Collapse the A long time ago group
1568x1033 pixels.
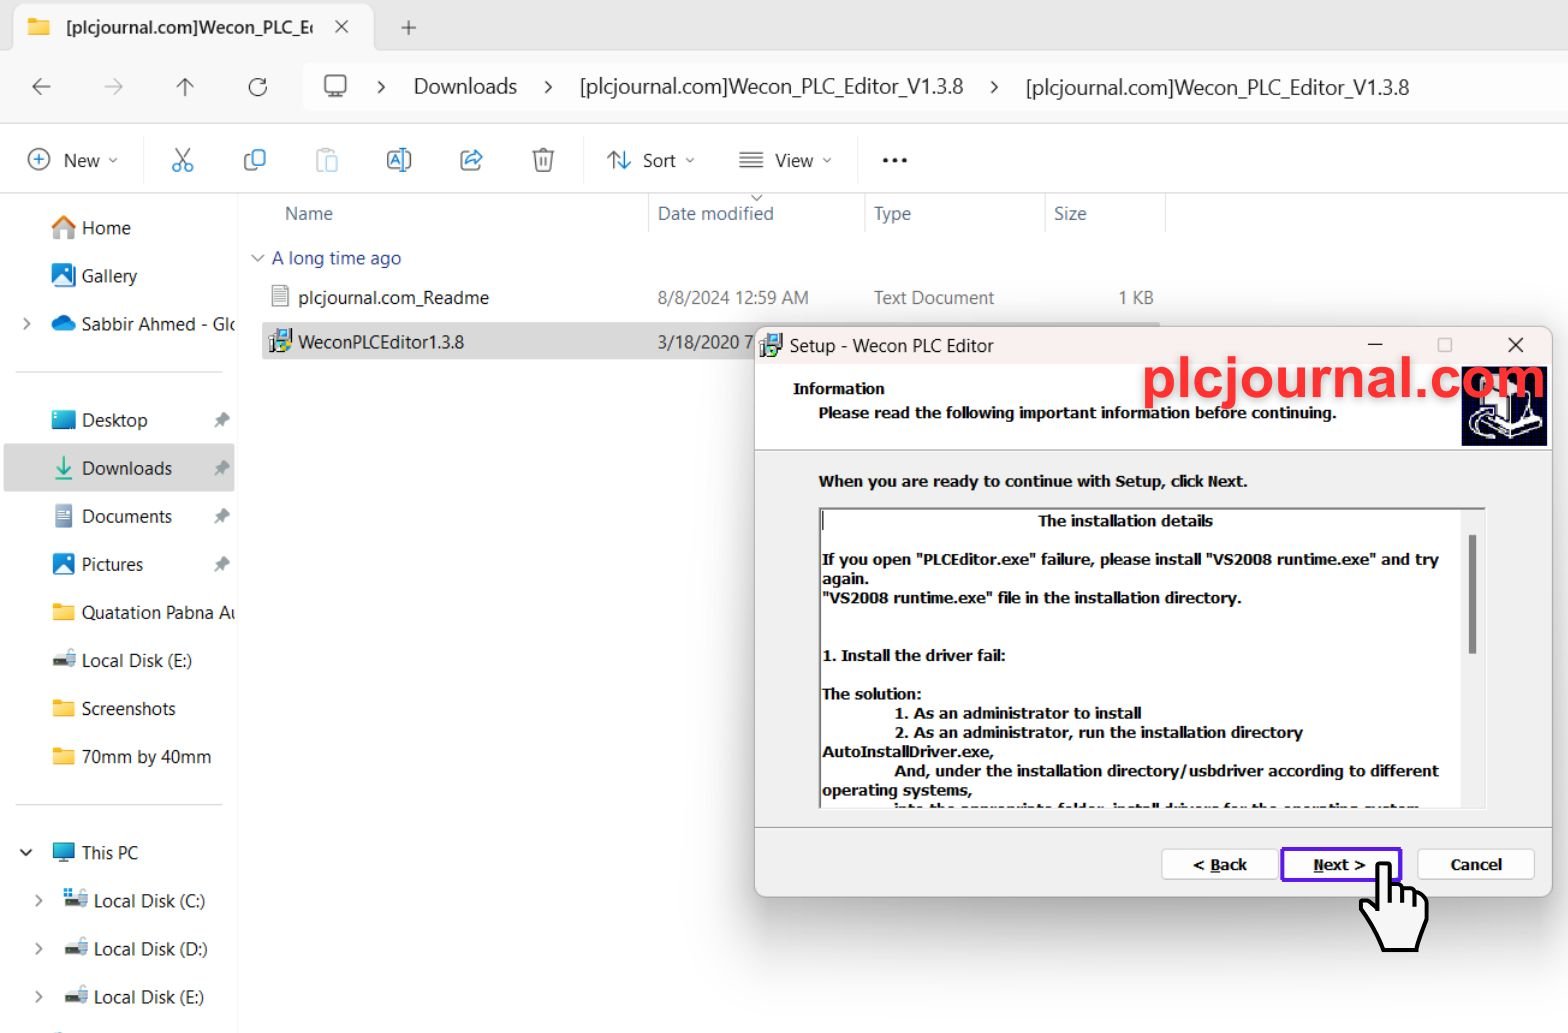257,258
